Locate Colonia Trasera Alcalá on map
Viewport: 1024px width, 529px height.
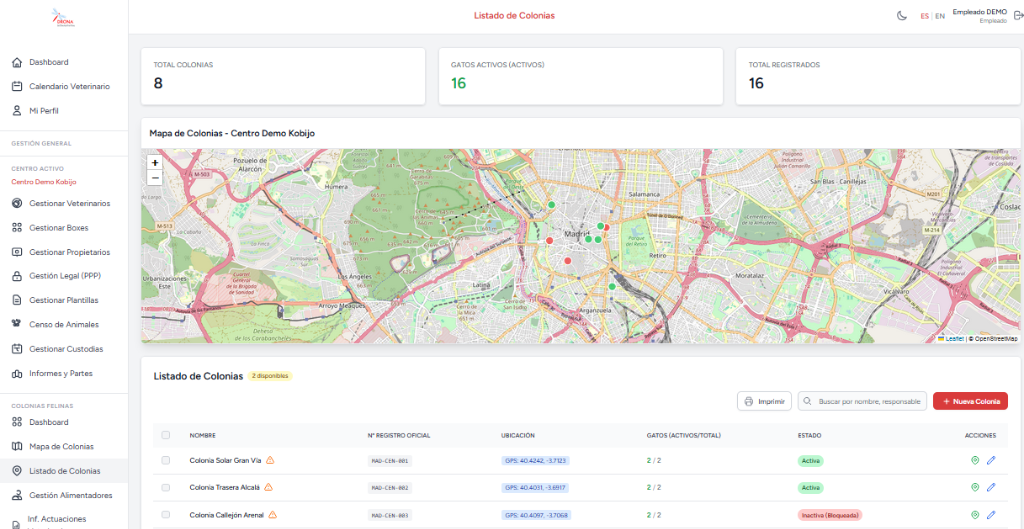point(975,487)
